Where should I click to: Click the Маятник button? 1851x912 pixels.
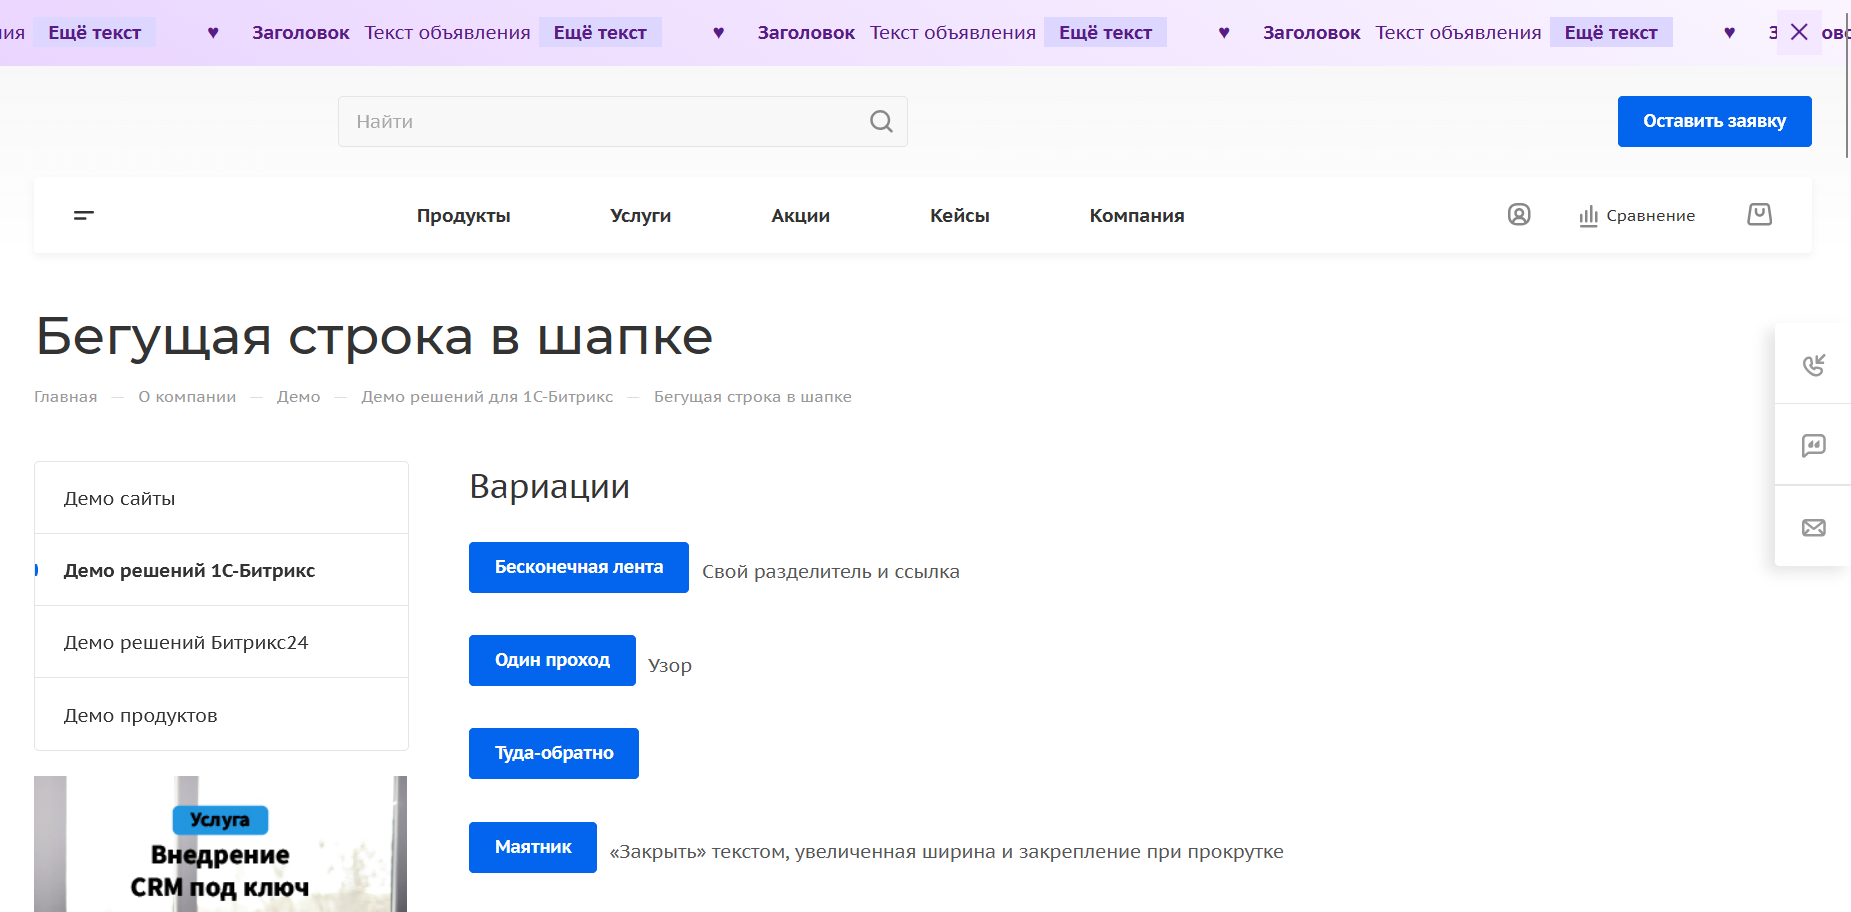point(533,847)
